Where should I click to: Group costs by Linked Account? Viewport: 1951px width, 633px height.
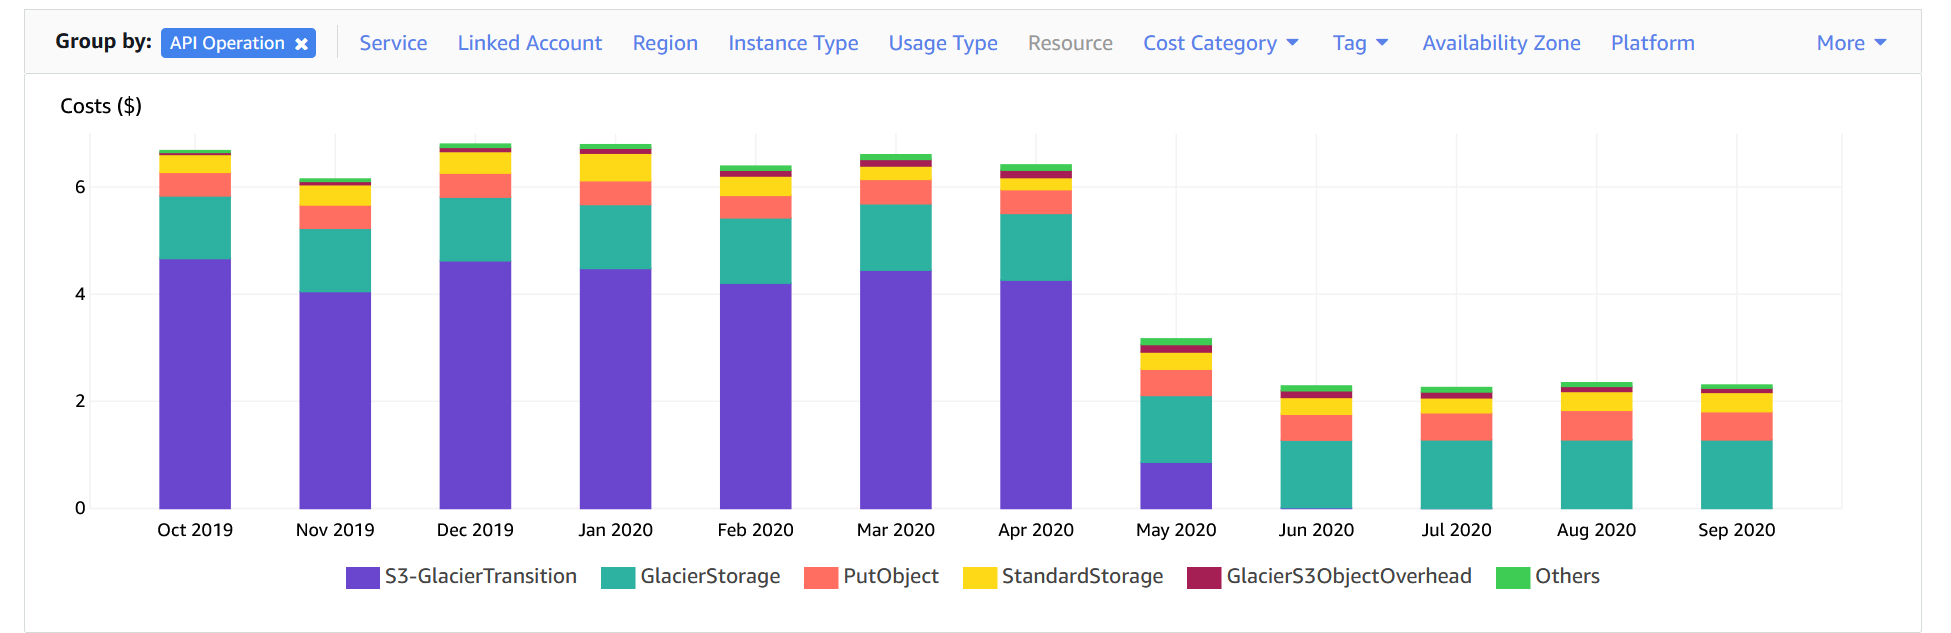tap(529, 43)
